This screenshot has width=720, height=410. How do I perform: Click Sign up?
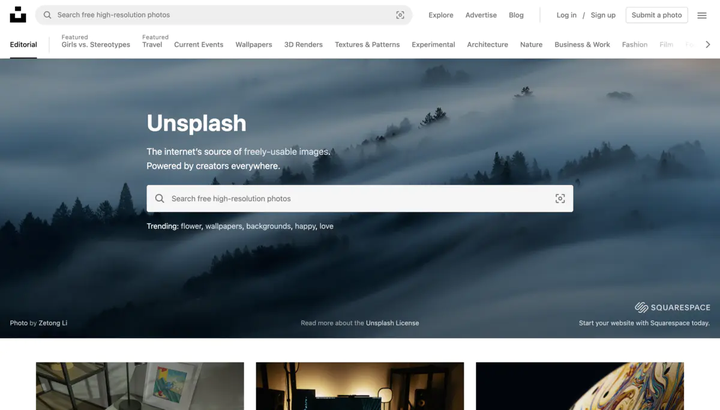click(x=603, y=15)
